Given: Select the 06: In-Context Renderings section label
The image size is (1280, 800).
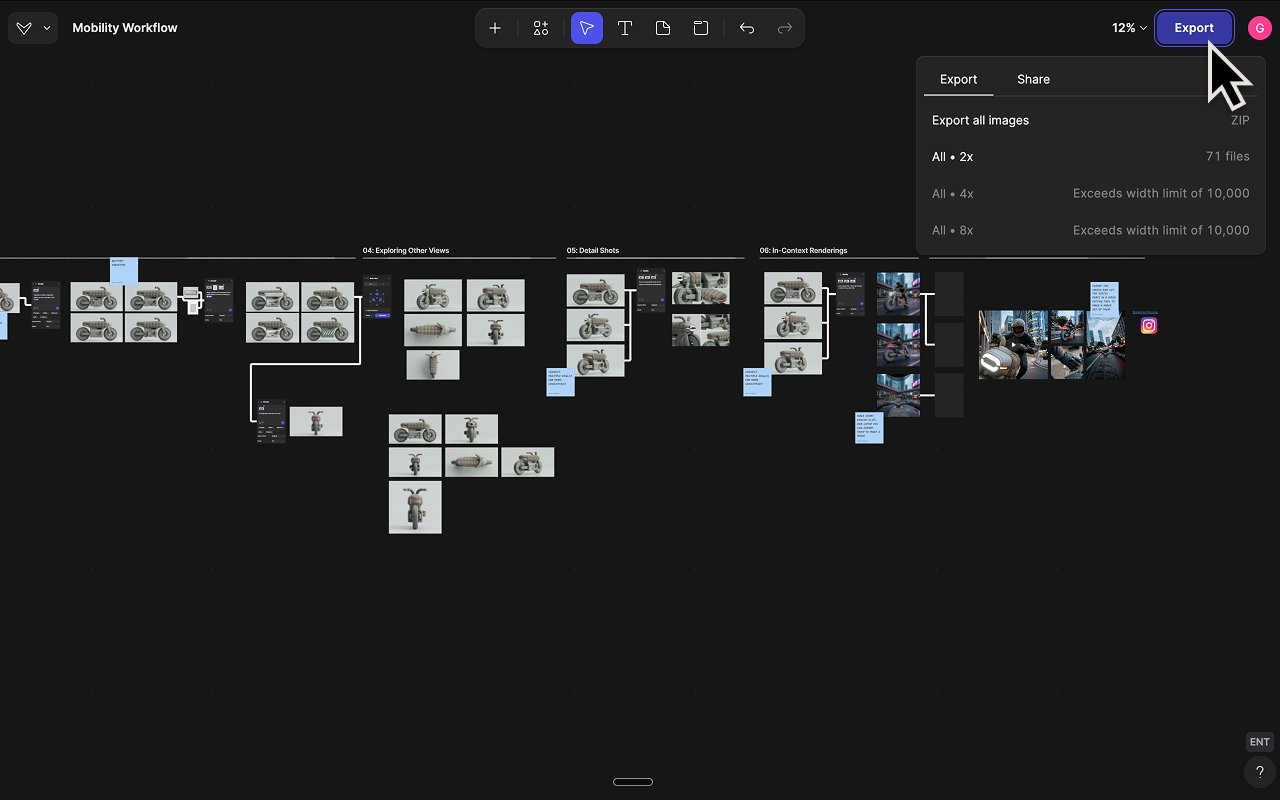Looking at the screenshot, I should [803, 250].
